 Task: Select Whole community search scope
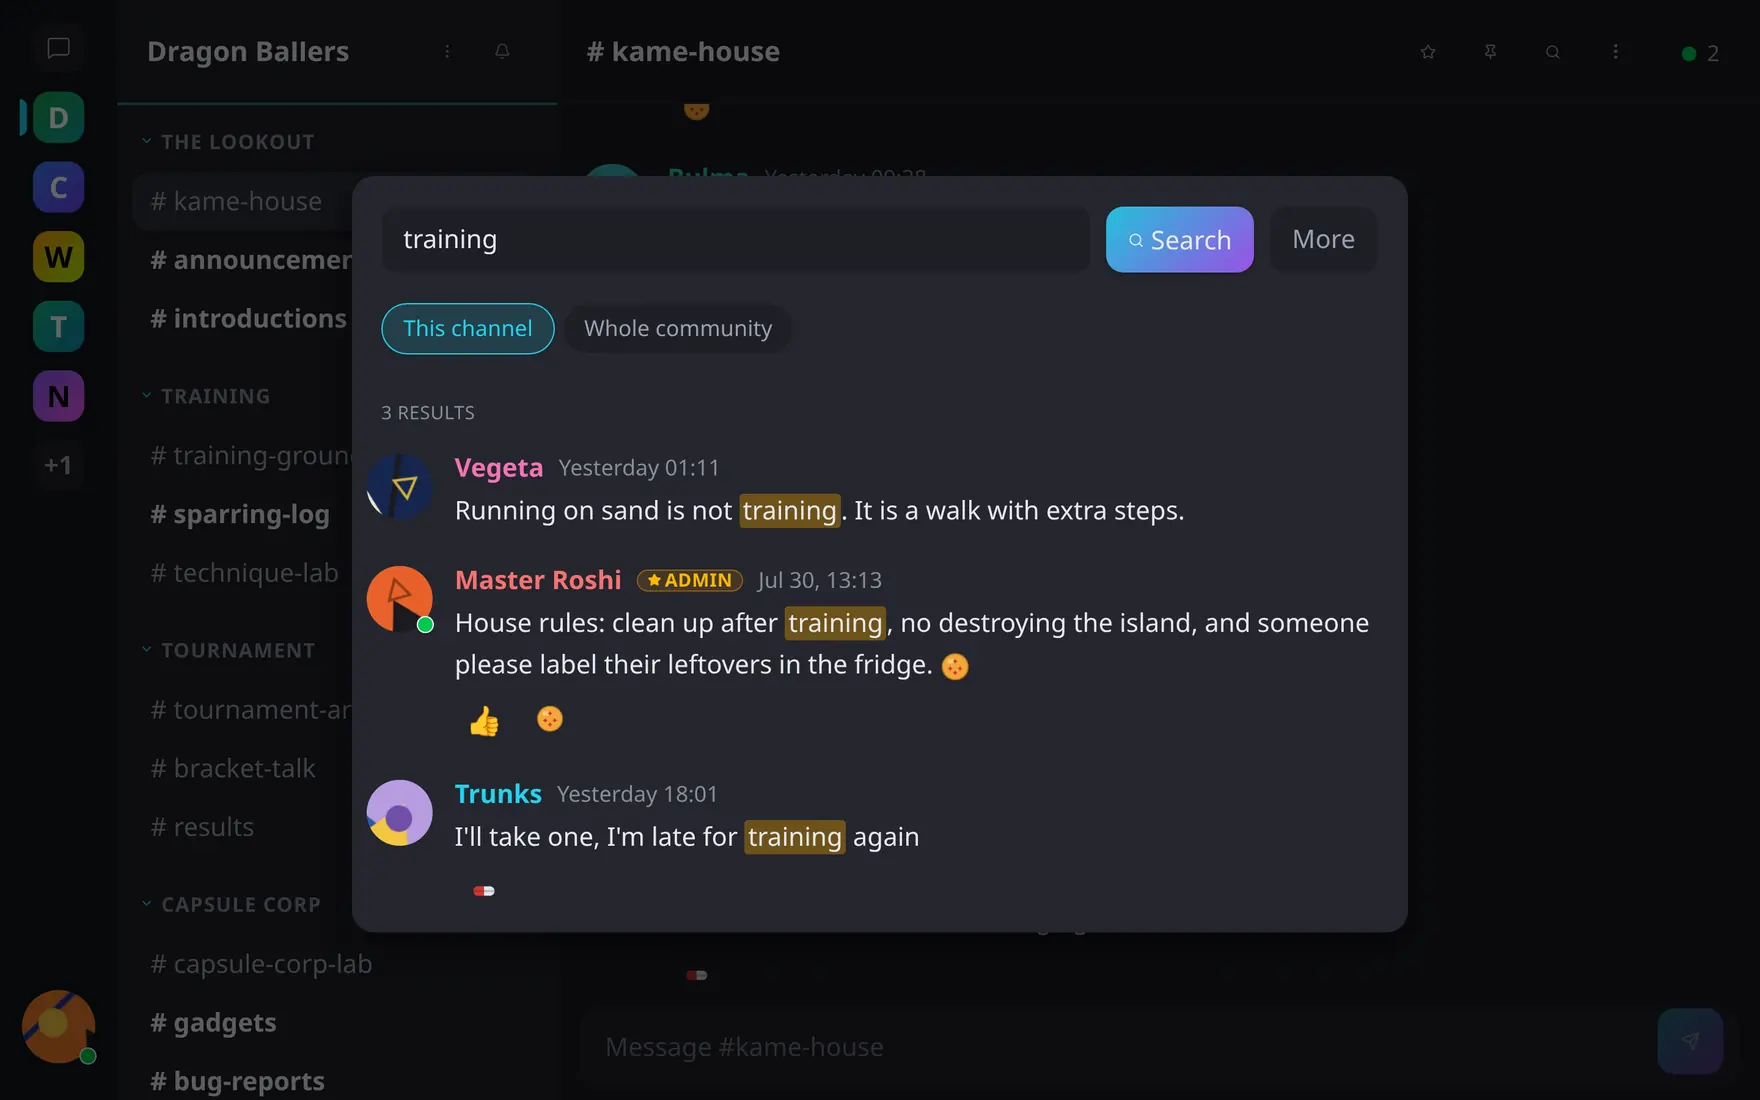tap(678, 328)
